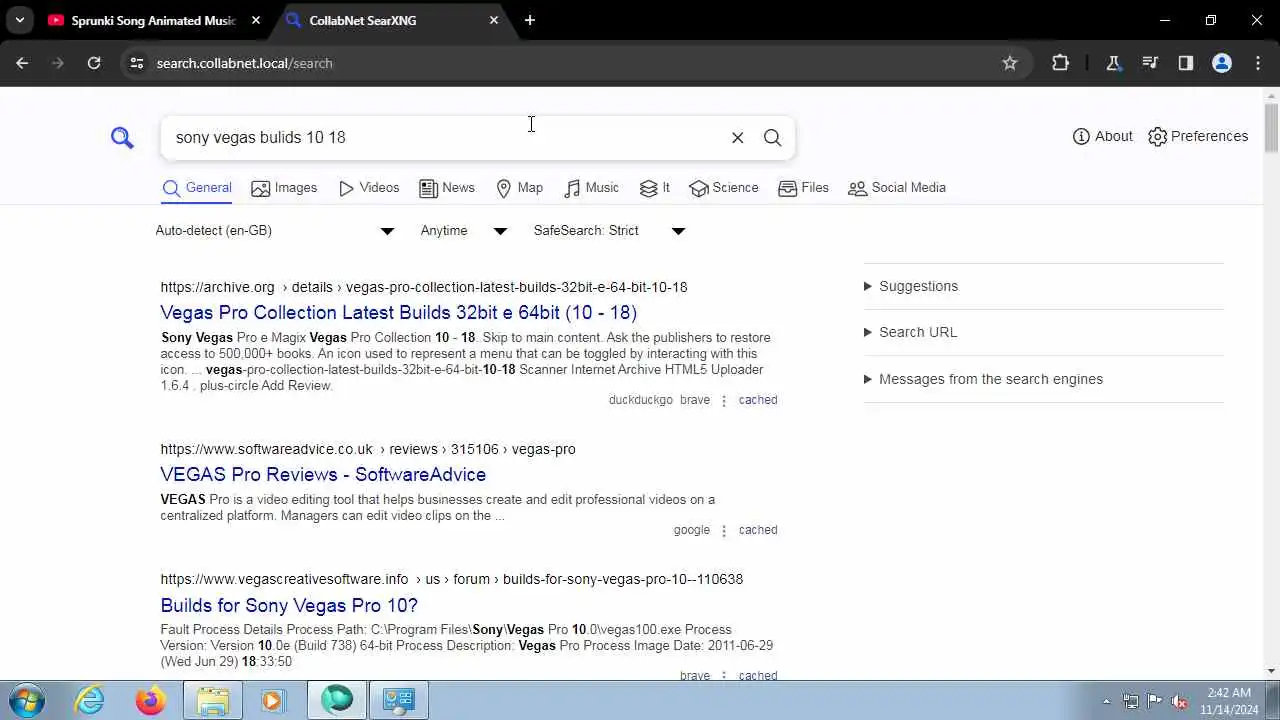
Task: Switch to the Music tab
Action: pos(591,188)
